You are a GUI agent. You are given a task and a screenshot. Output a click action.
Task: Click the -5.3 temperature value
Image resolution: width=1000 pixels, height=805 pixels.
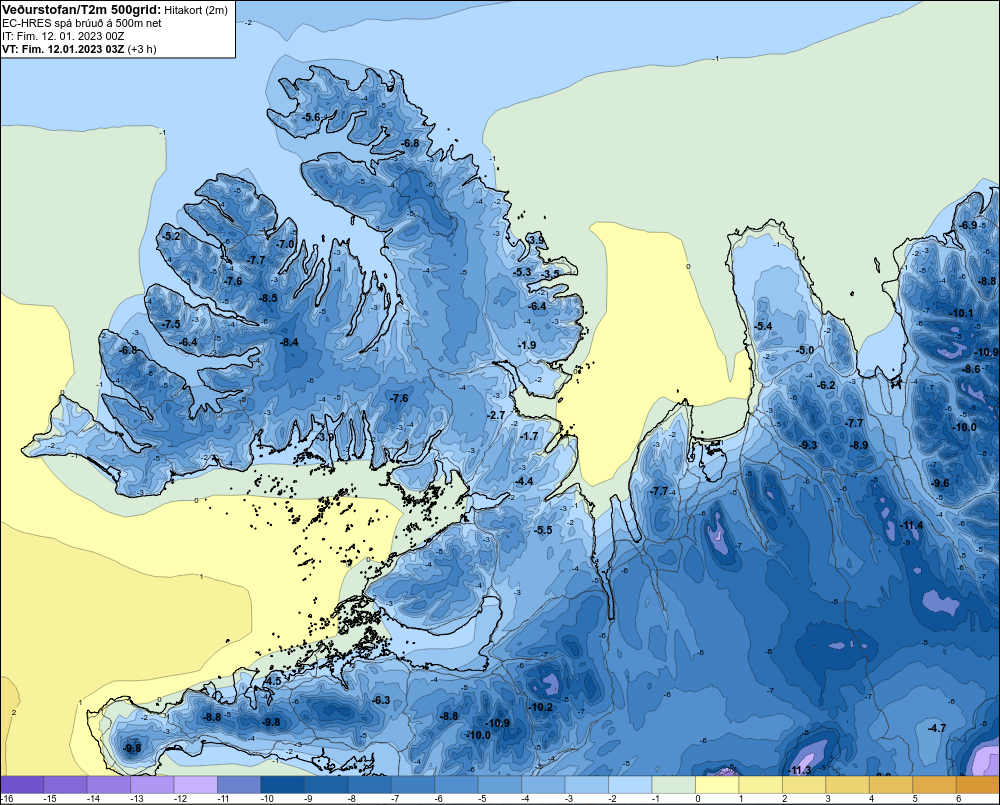522,272
